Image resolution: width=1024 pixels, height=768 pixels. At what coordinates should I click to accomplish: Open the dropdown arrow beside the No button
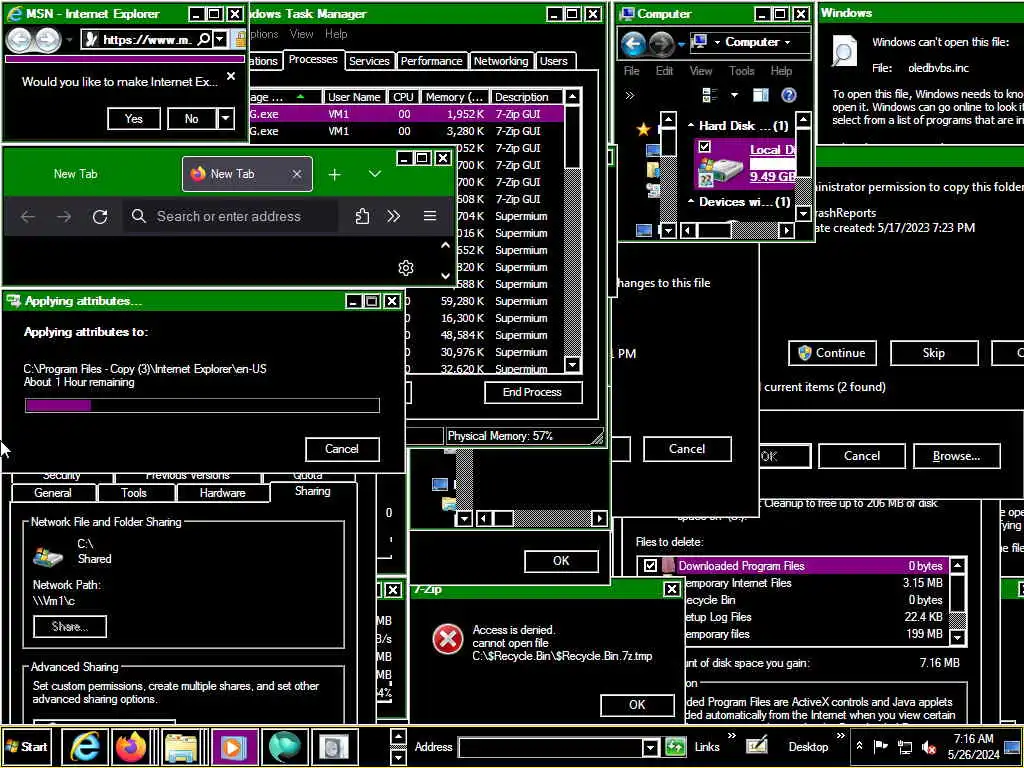point(225,119)
